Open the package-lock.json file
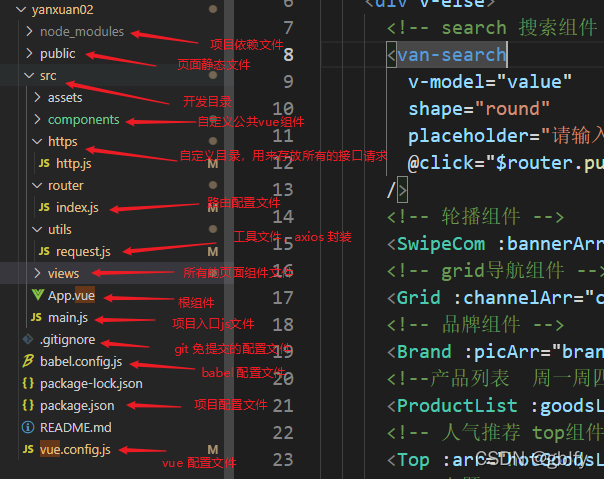 91,383
